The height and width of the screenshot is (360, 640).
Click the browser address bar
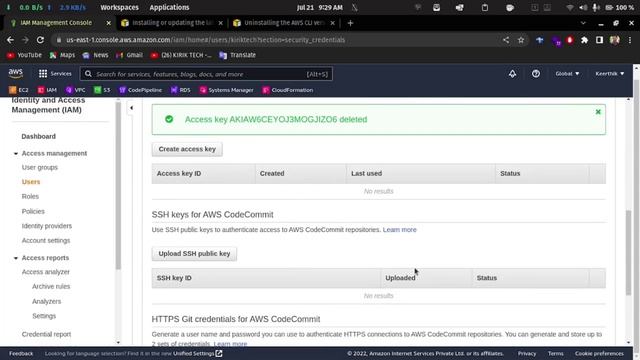282,40
